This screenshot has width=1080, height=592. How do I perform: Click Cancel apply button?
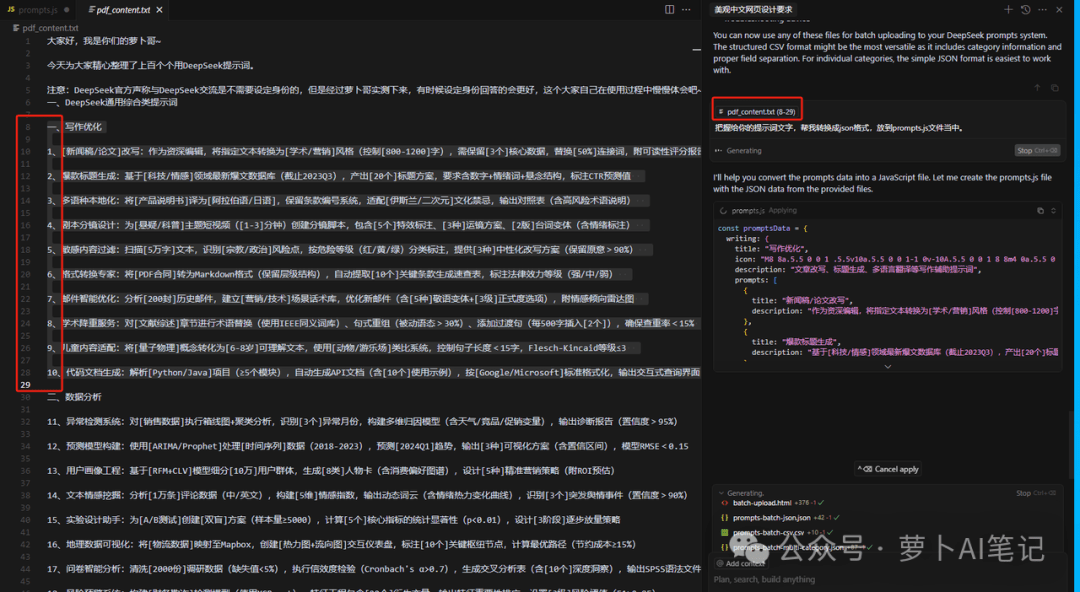click(x=888, y=469)
